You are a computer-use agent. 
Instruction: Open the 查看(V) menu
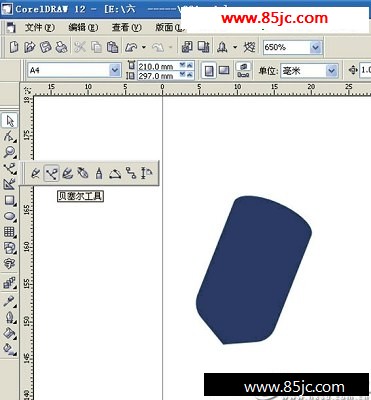click(127, 27)
